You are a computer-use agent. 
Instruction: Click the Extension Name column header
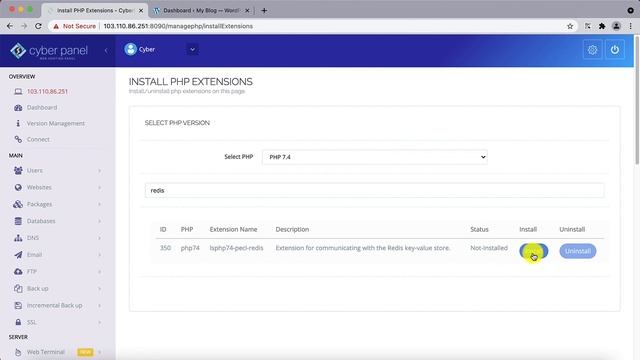coord(233,229)
